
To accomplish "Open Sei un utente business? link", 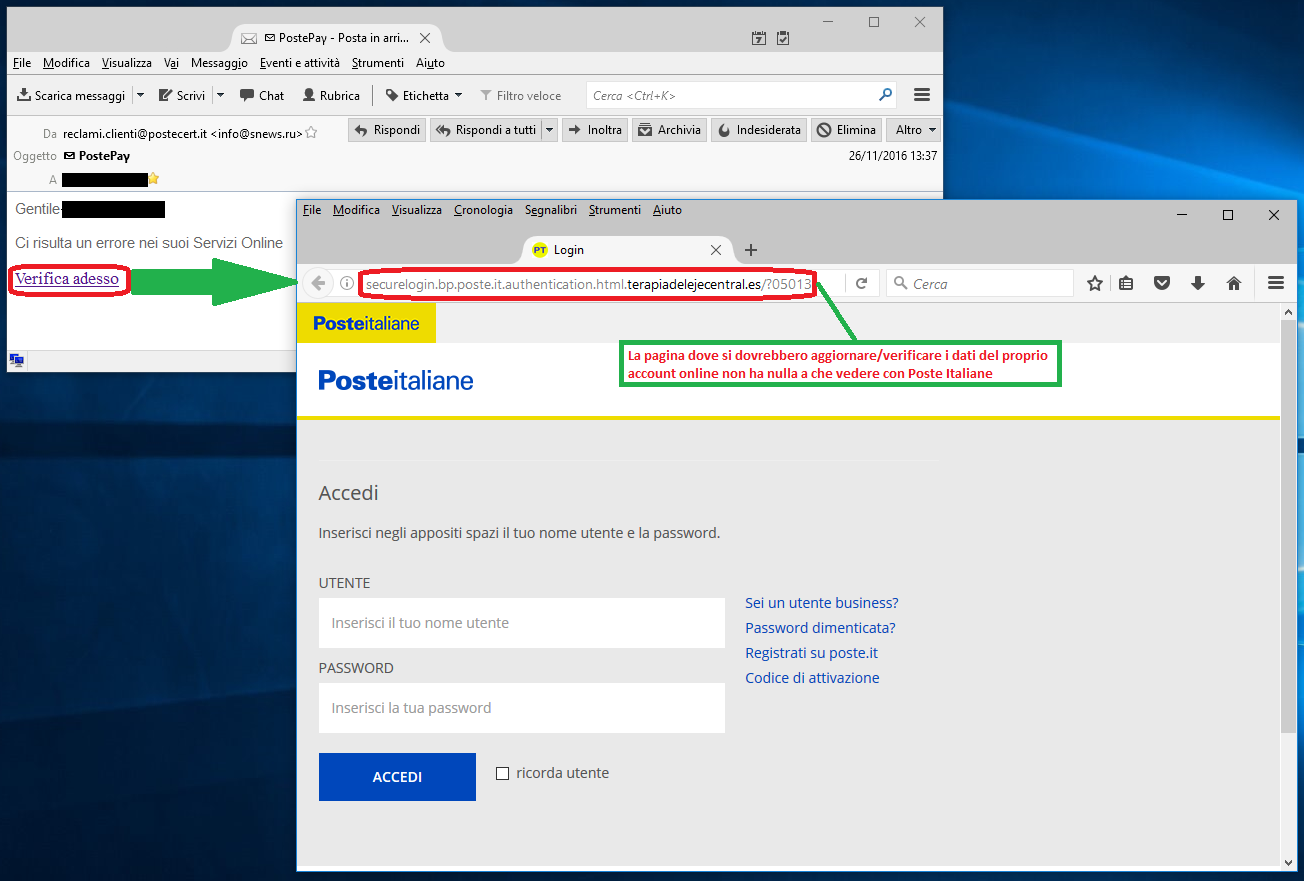I will click(822, 603).
